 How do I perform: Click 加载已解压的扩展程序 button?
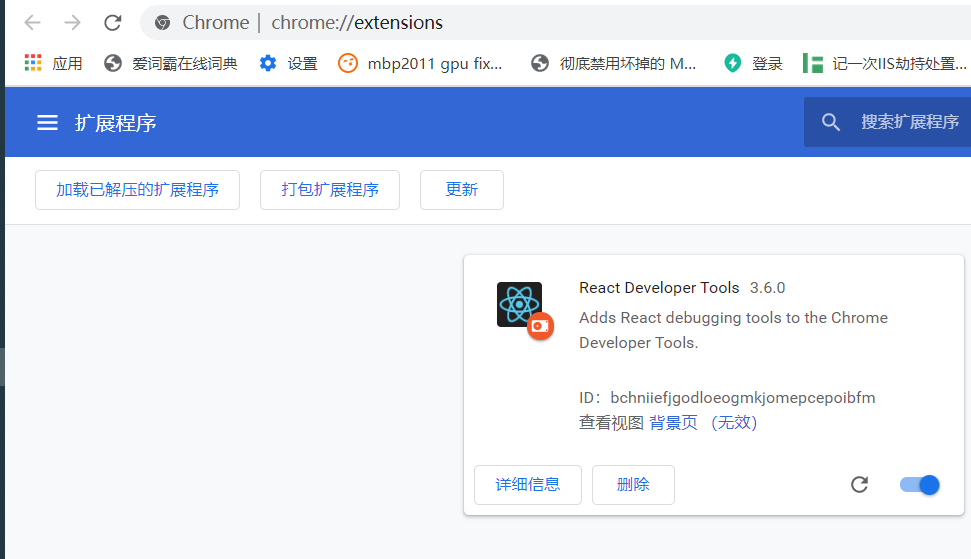coord(137,190)
